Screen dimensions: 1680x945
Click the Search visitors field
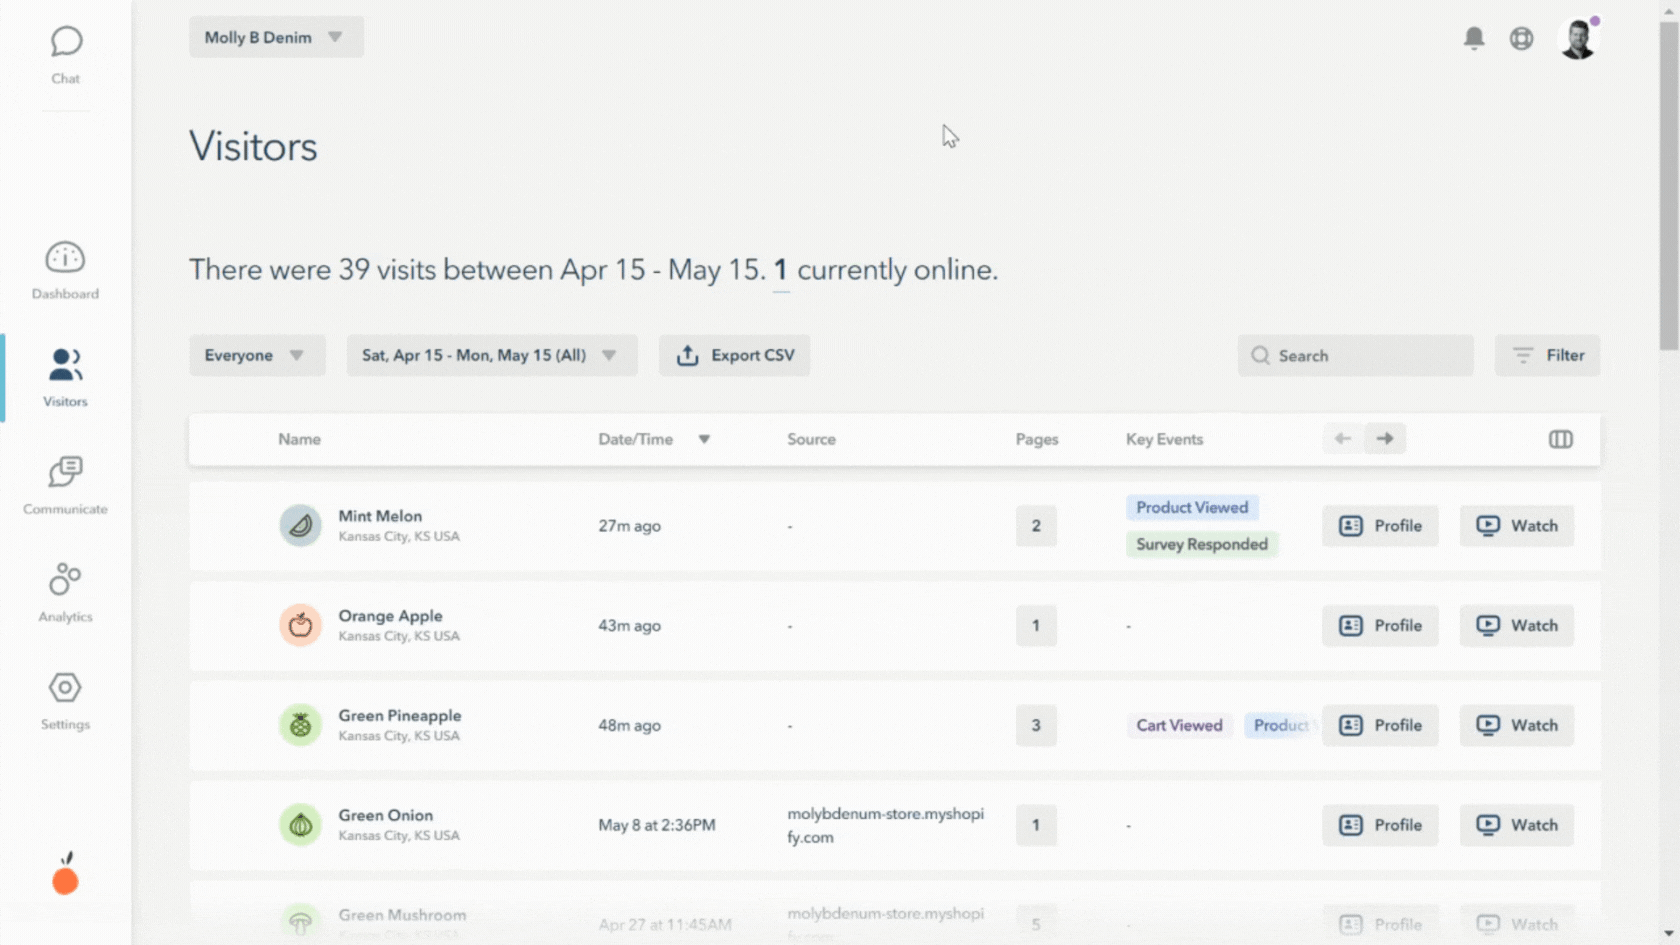1355,355
